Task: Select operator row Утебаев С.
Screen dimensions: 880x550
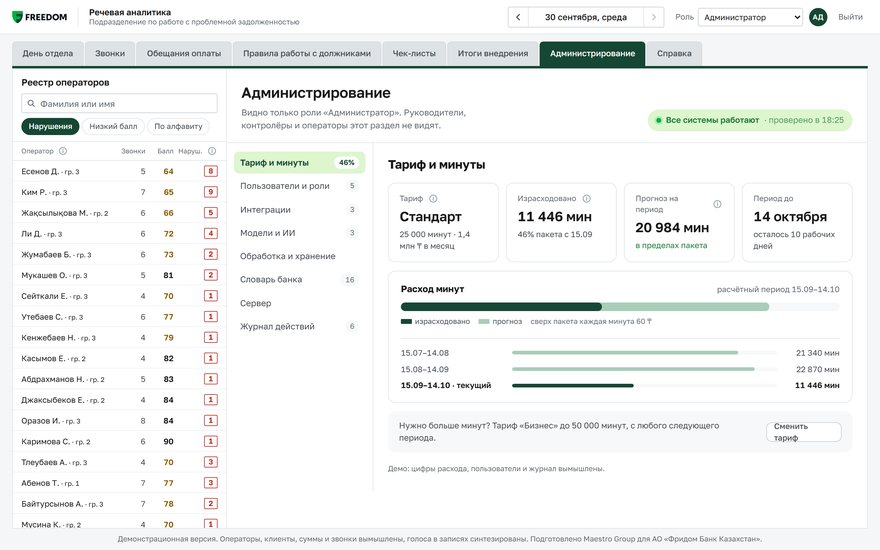Action: click(120, 317)
